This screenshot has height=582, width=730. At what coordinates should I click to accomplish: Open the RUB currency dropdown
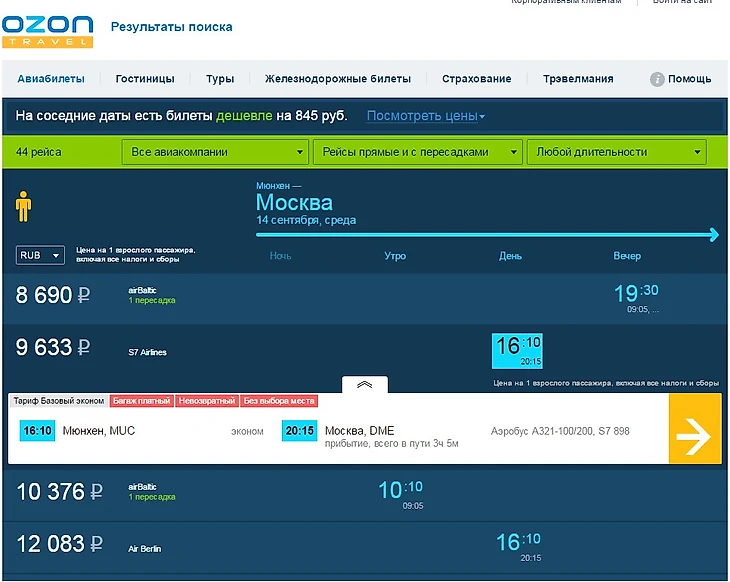[x=40, y=255]
